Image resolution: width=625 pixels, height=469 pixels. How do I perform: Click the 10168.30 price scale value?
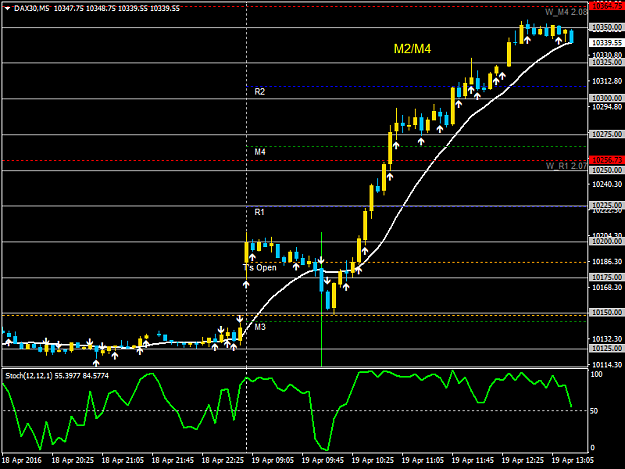pyautogui.click(x=607, y=287)
